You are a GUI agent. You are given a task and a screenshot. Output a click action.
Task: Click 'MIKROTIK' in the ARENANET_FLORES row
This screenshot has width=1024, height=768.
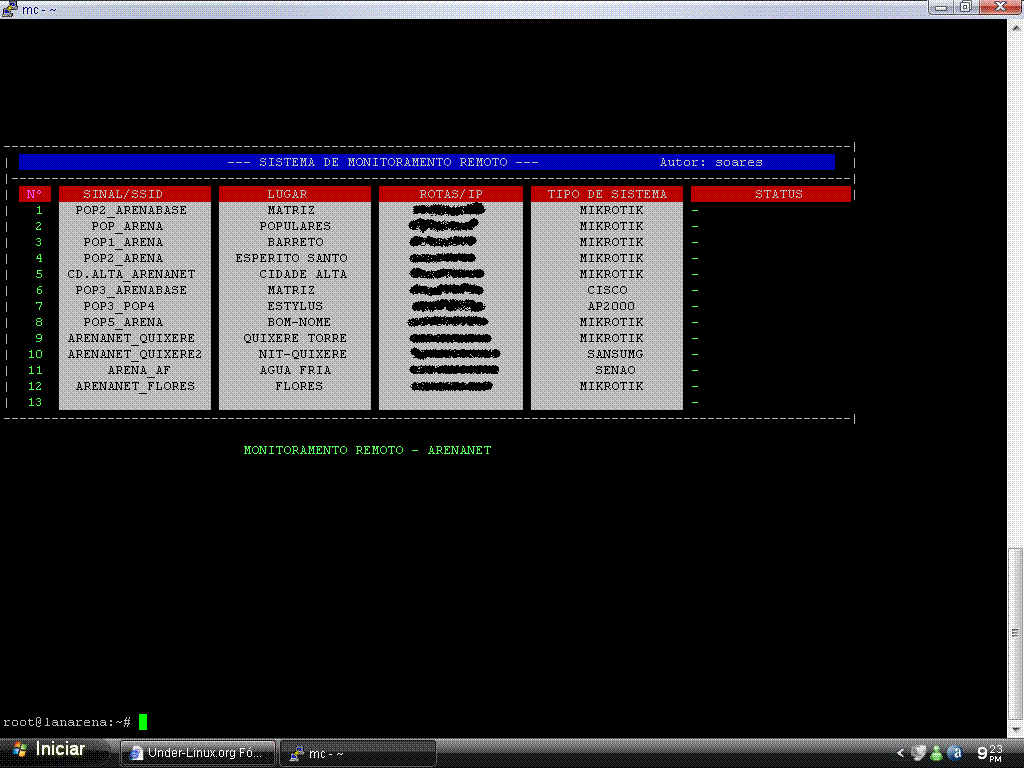point(611,386)
